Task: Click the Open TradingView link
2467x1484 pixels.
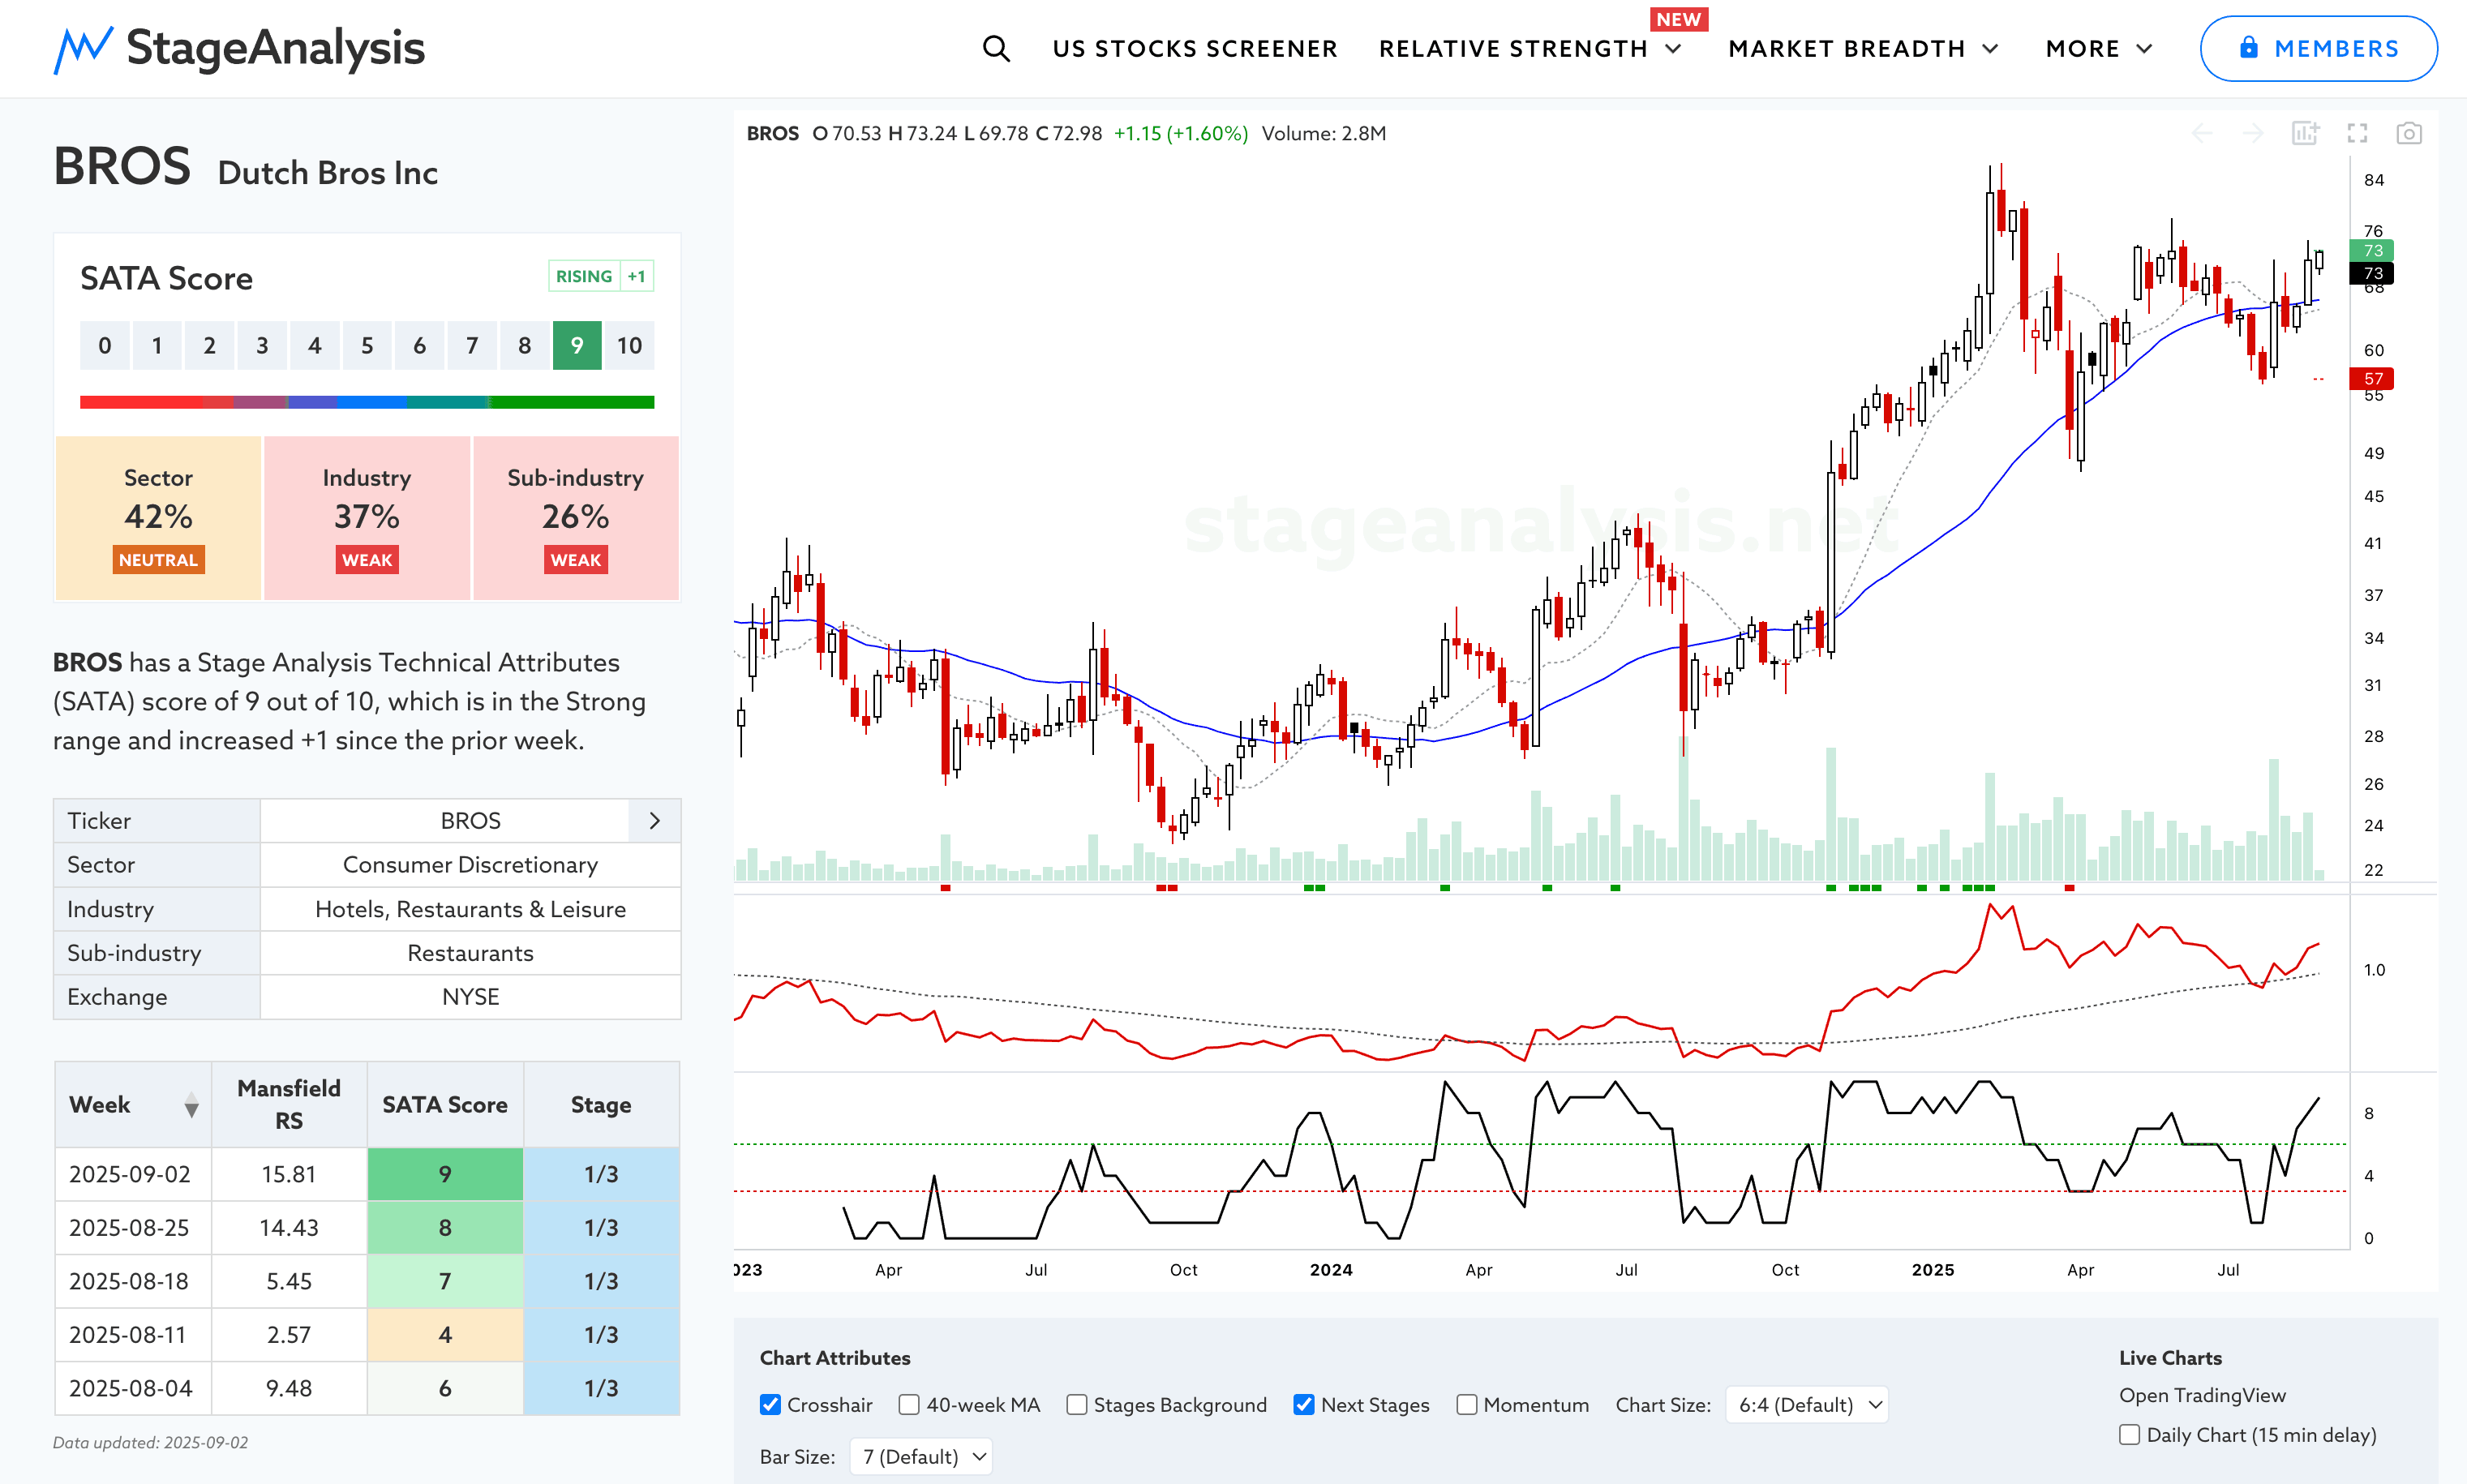Action: pyautogui.click(x=2202, y=1395)
